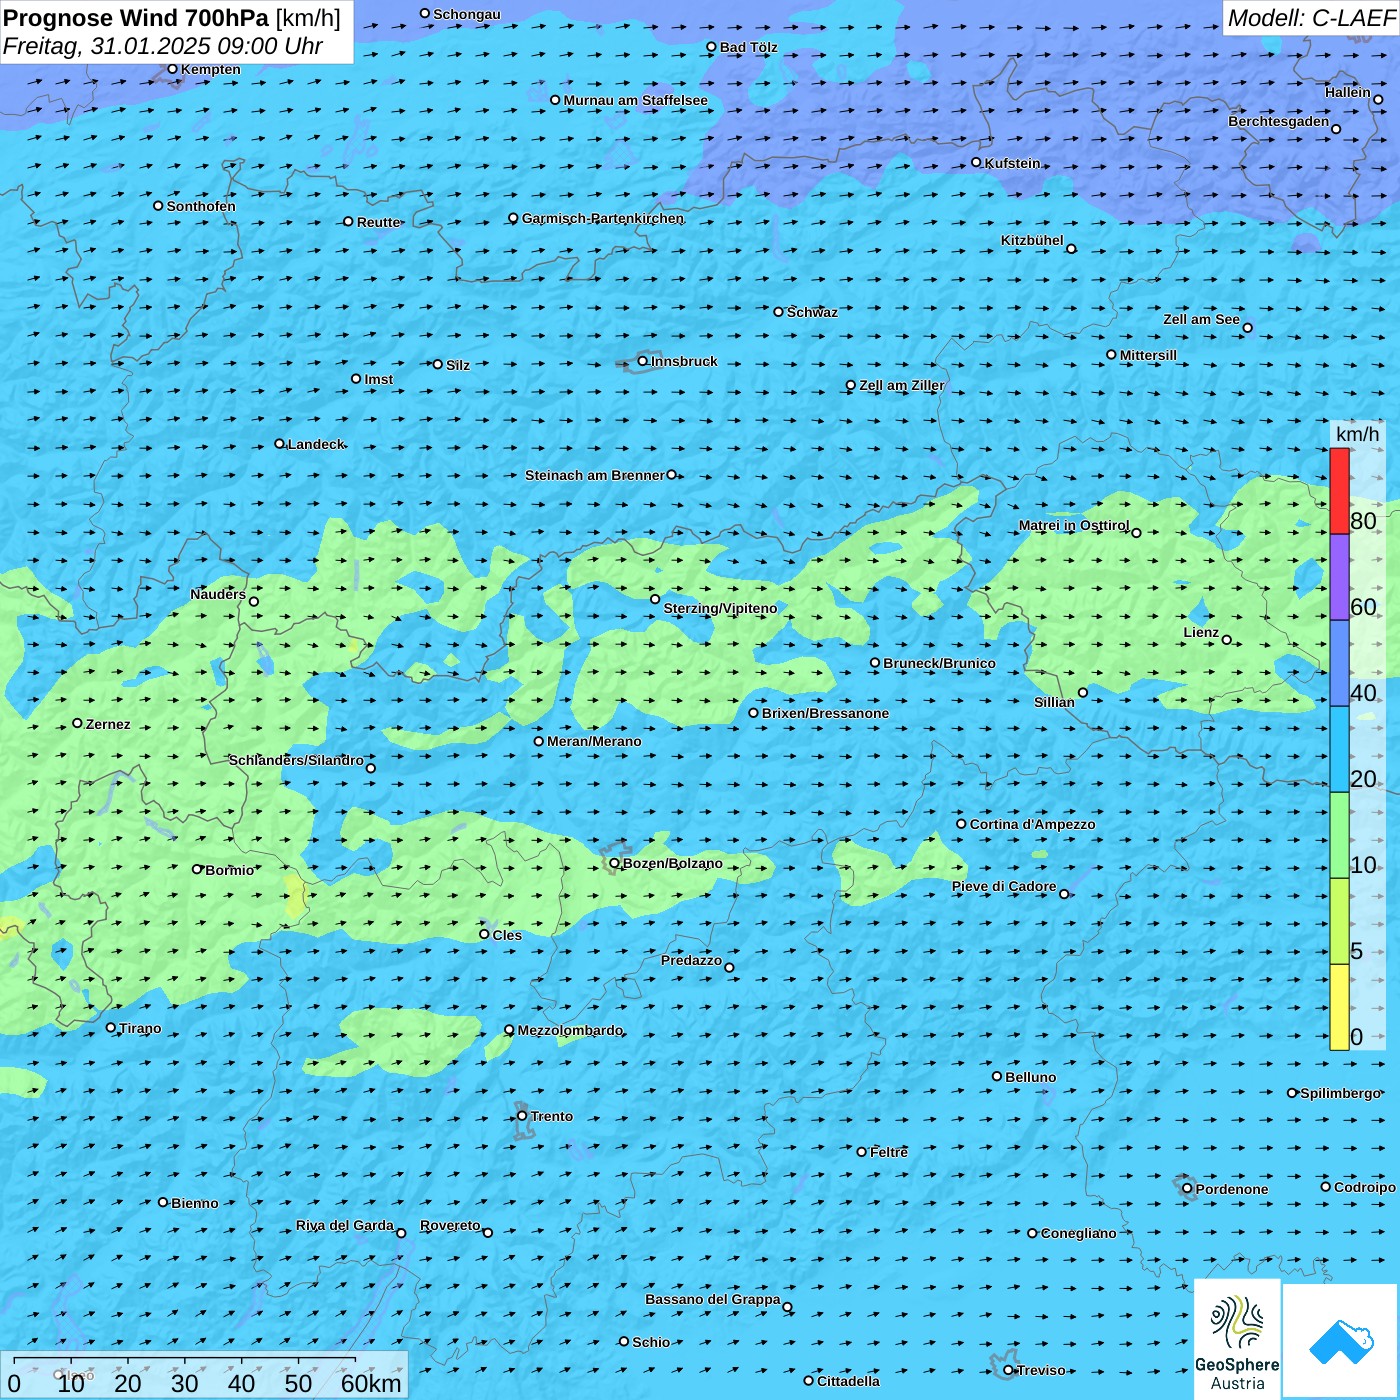The height and width of the screenshot is (1400, 1400).
Task: Click the Nauders label
Action: coord(218,594)
